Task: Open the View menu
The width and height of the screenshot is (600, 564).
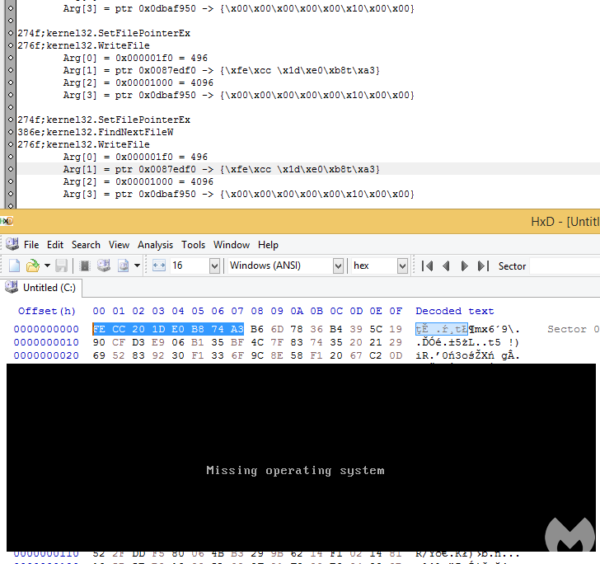Action: [x=119, y=245]
